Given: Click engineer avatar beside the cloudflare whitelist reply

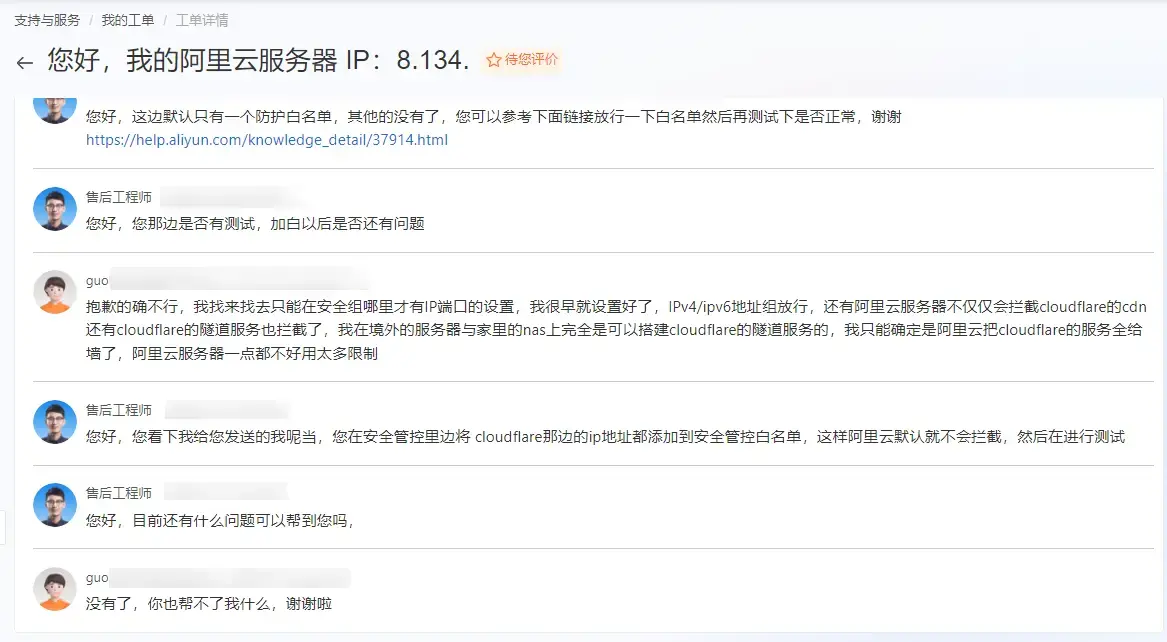Looking at the screenshot, I should (x=54, y=422).
